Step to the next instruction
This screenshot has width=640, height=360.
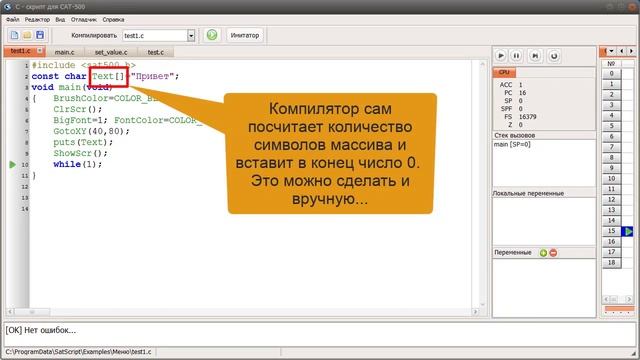[x=535, y=56]
